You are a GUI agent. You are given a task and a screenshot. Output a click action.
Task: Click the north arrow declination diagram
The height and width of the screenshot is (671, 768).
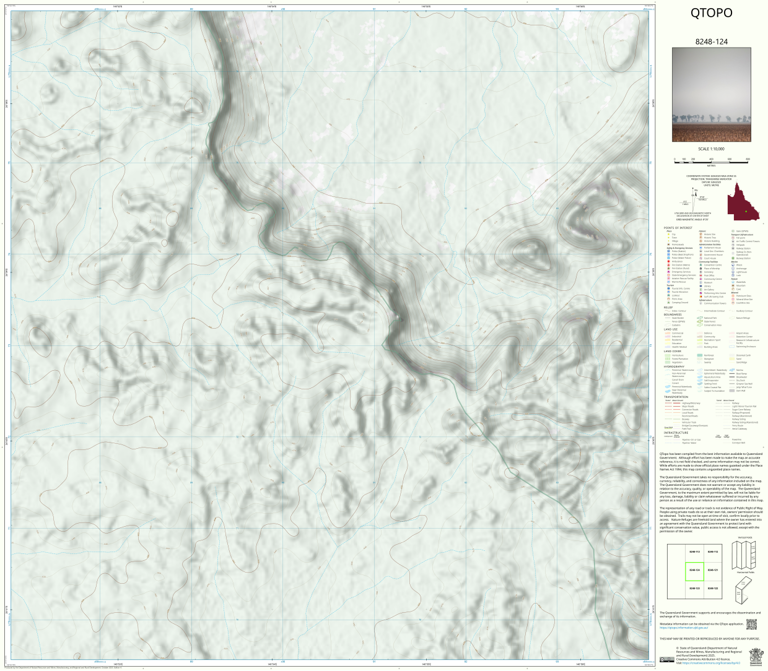pyautogui.click(x=694, y=198)
